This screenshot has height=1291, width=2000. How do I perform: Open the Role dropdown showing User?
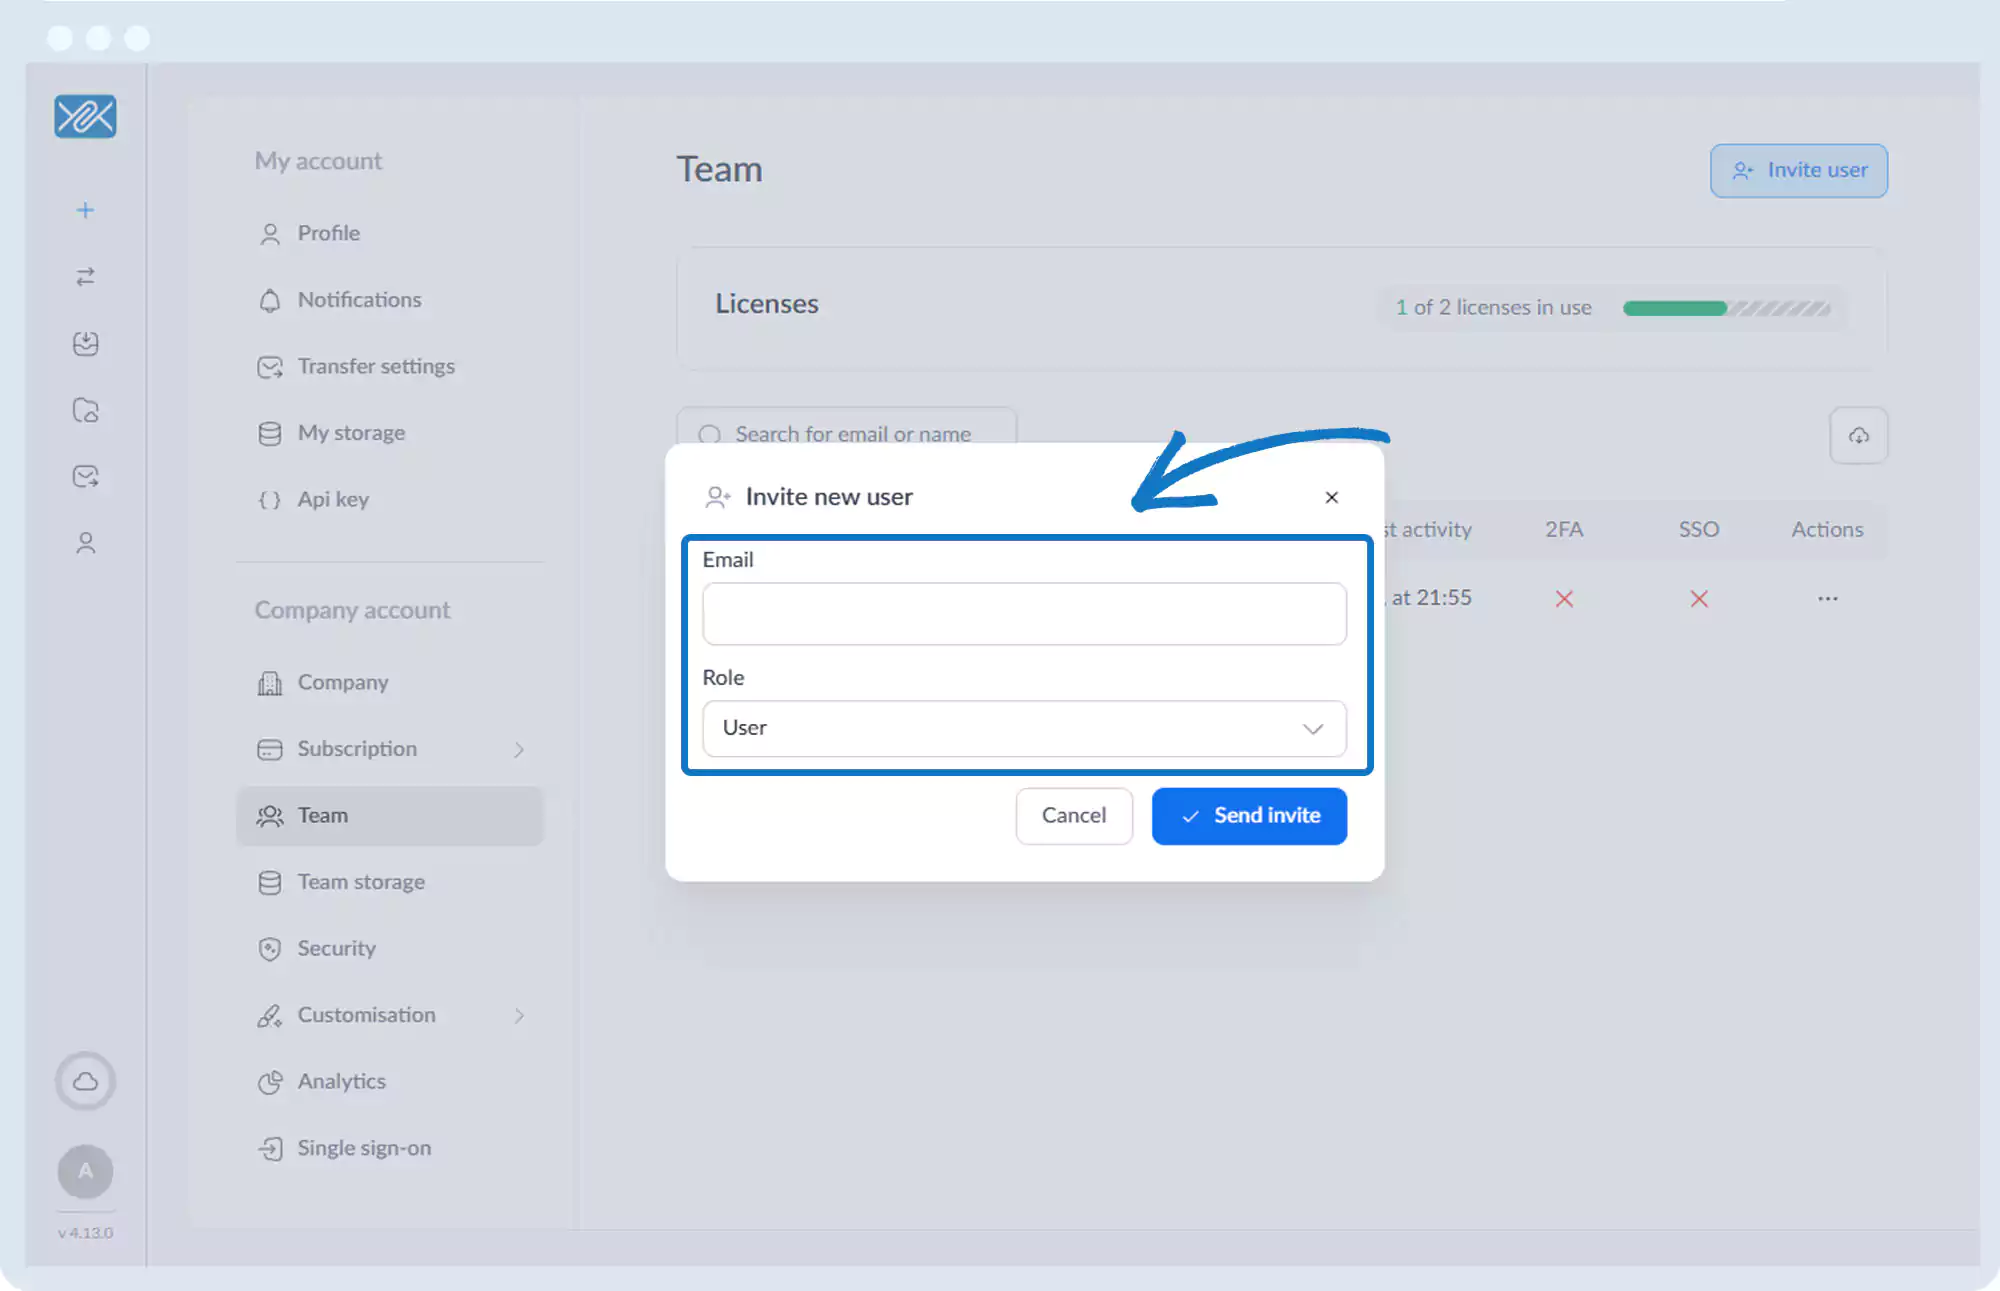click(x=1024, y=728)
